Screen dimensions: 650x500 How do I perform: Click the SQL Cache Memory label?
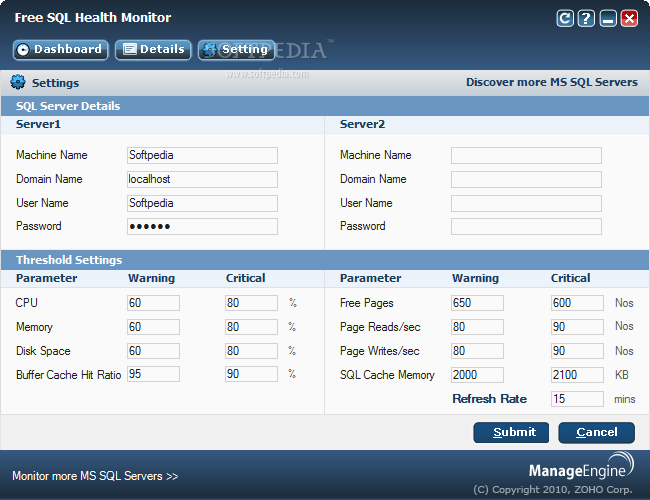(387, 375)
